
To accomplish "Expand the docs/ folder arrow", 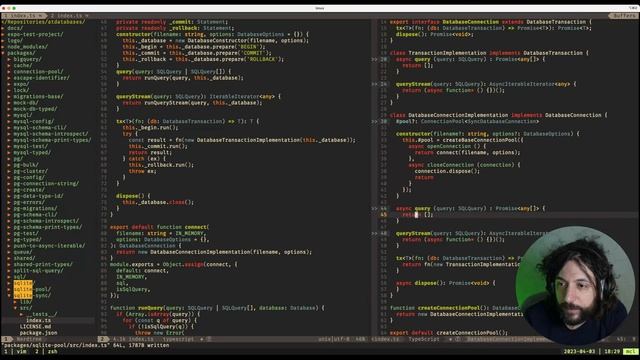I will 3,28.
